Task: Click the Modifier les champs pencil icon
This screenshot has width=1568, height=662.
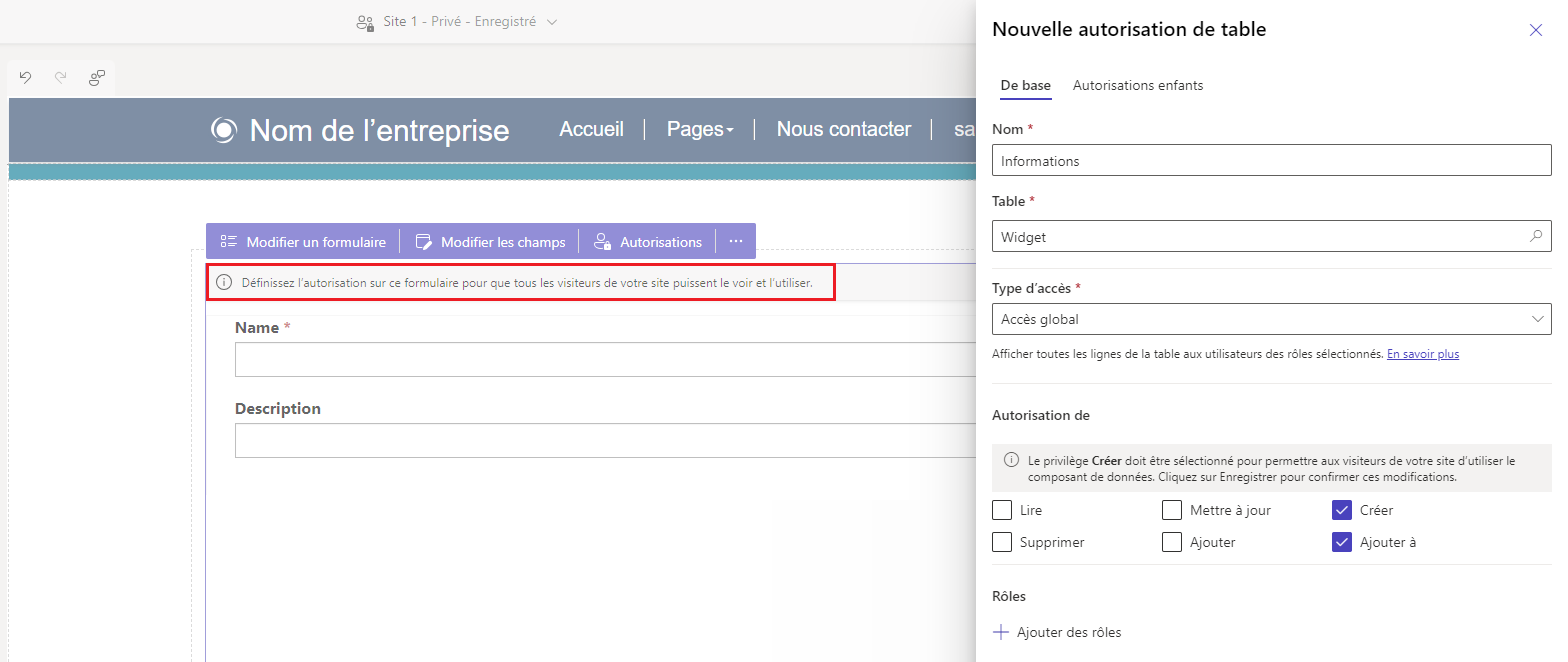Action: [423, 242]
